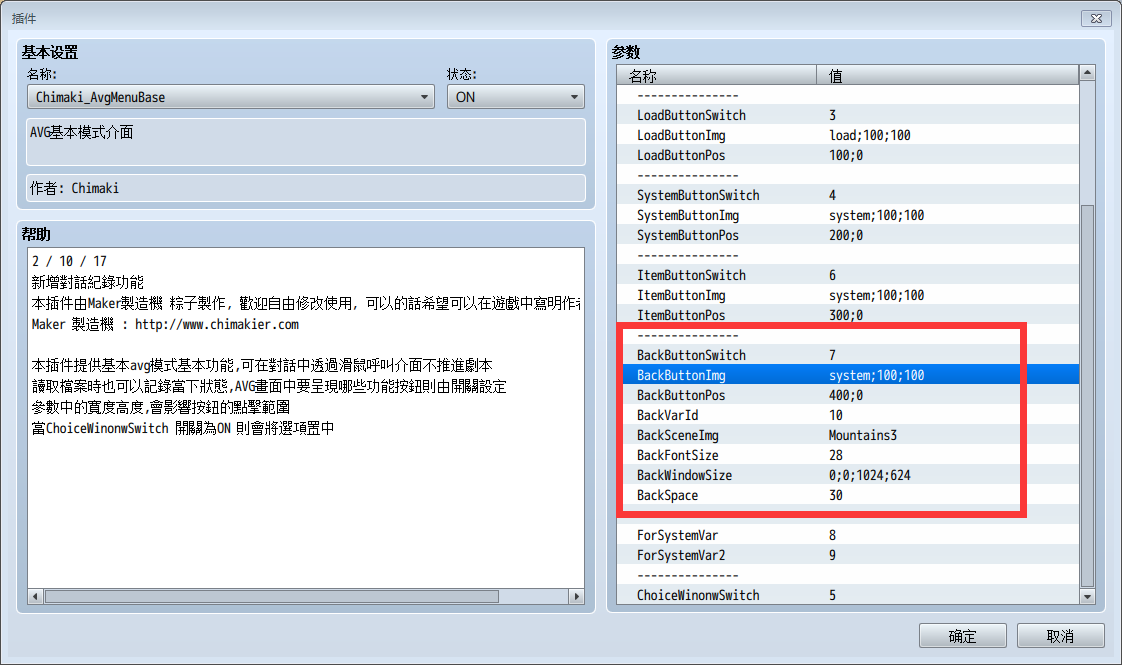The height and width of the screenshot is (665, 1122).
Task: Select the highlighted BackButtonImg parameter row
Action: (848, 375)
